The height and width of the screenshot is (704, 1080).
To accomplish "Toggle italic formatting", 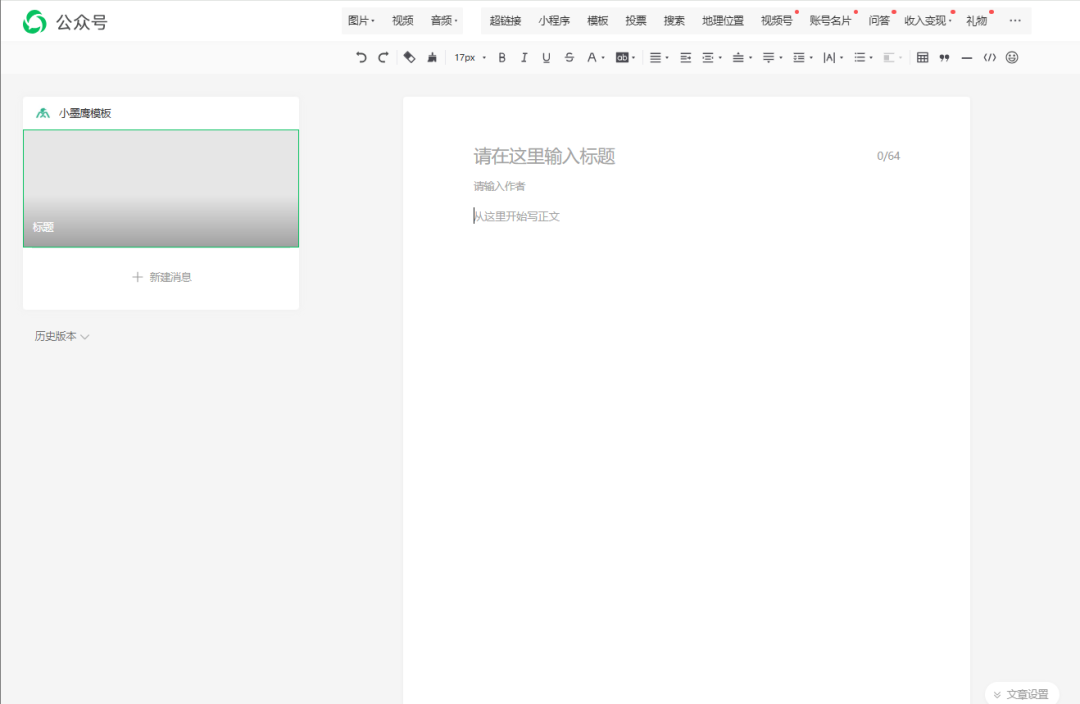I will (x=524, y=58).
